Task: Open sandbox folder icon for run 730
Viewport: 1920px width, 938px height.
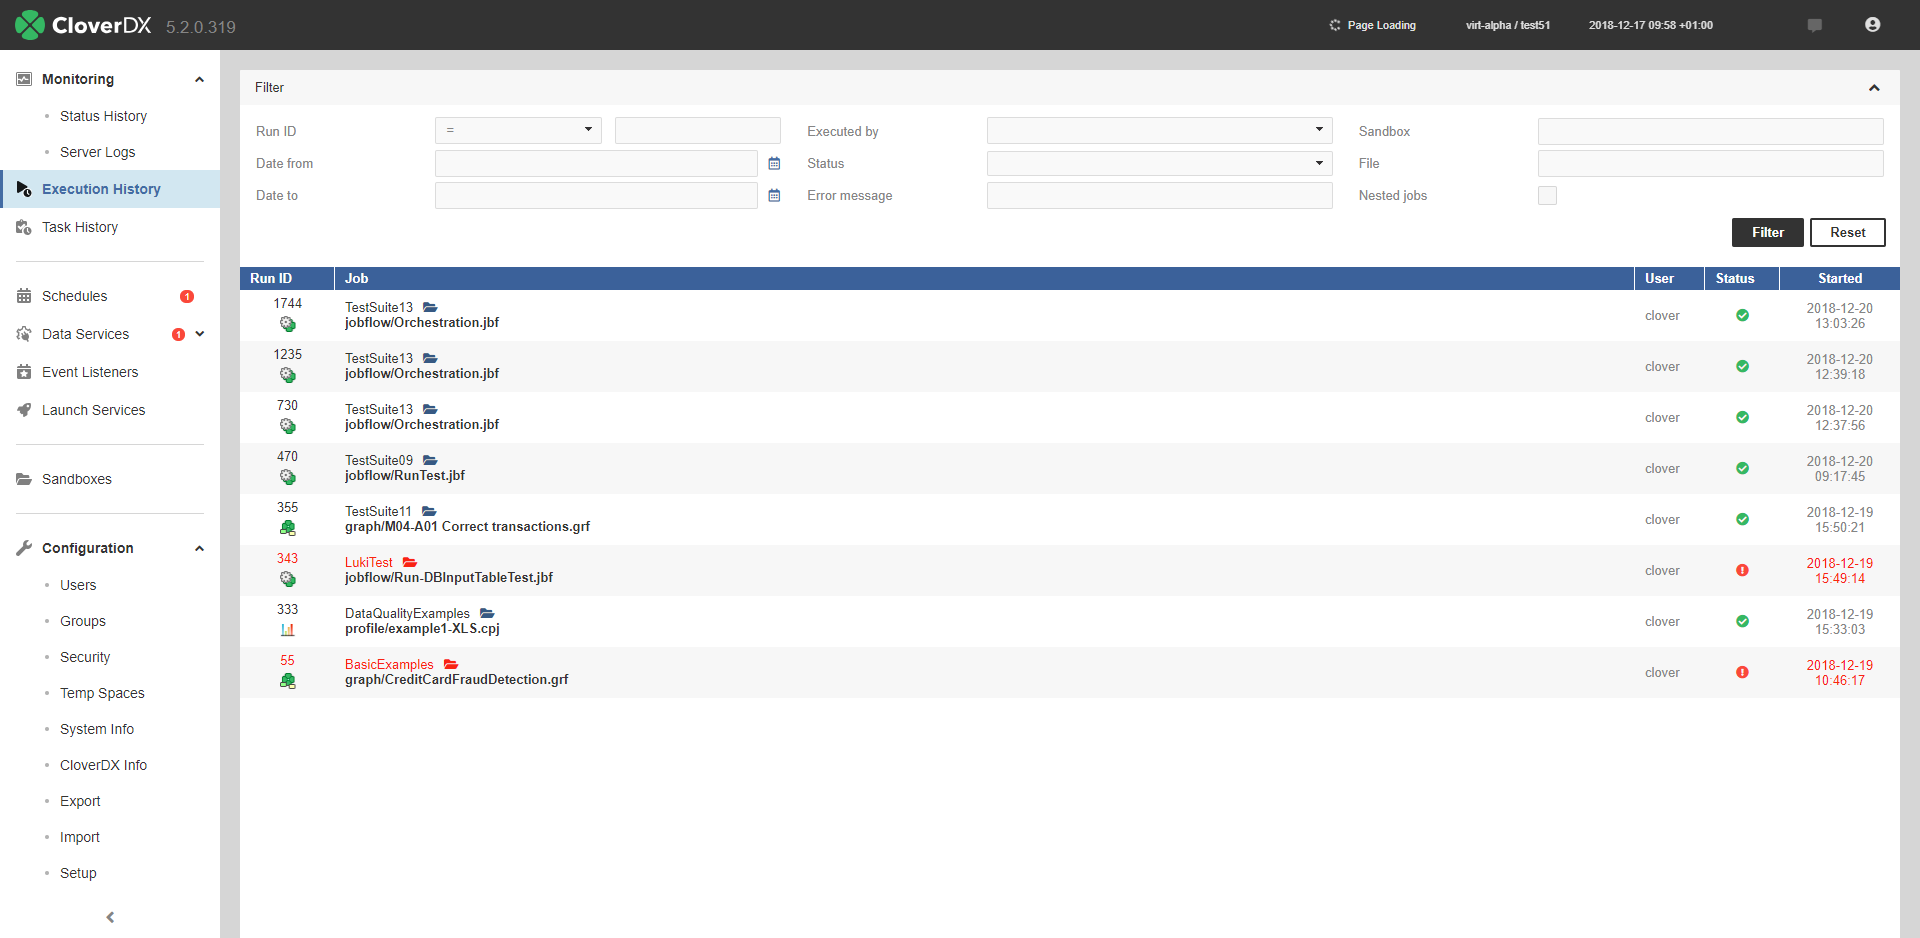Action: (430, 409)
